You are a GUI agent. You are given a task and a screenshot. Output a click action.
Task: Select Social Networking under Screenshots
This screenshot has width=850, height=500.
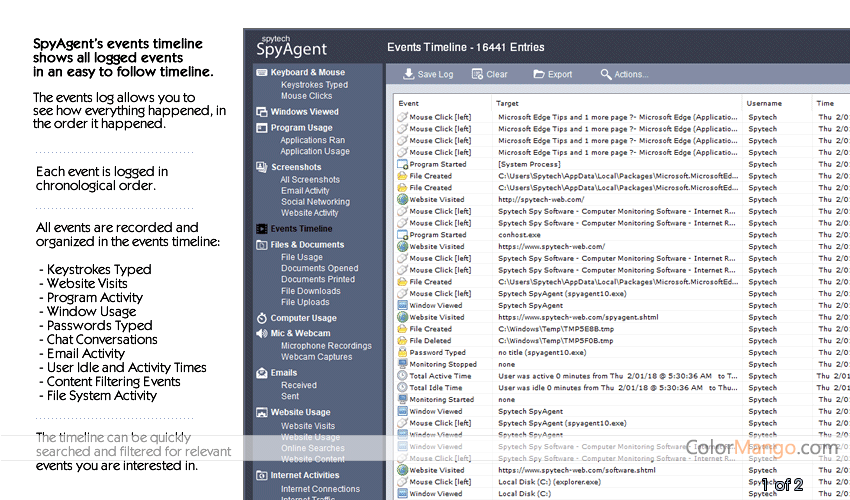314,202
